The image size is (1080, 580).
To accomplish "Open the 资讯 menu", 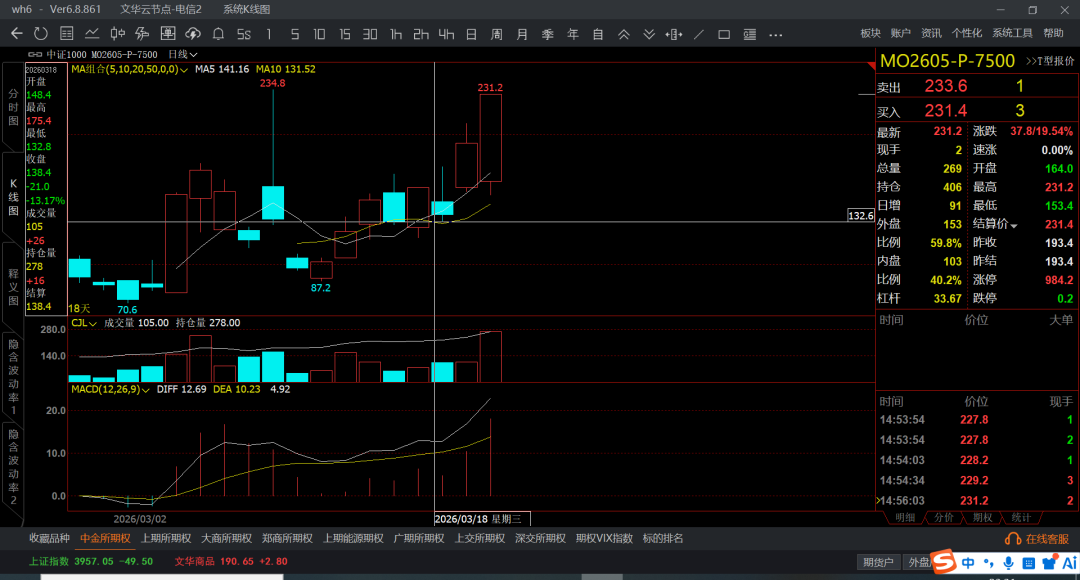I will (x=931, y=33).
